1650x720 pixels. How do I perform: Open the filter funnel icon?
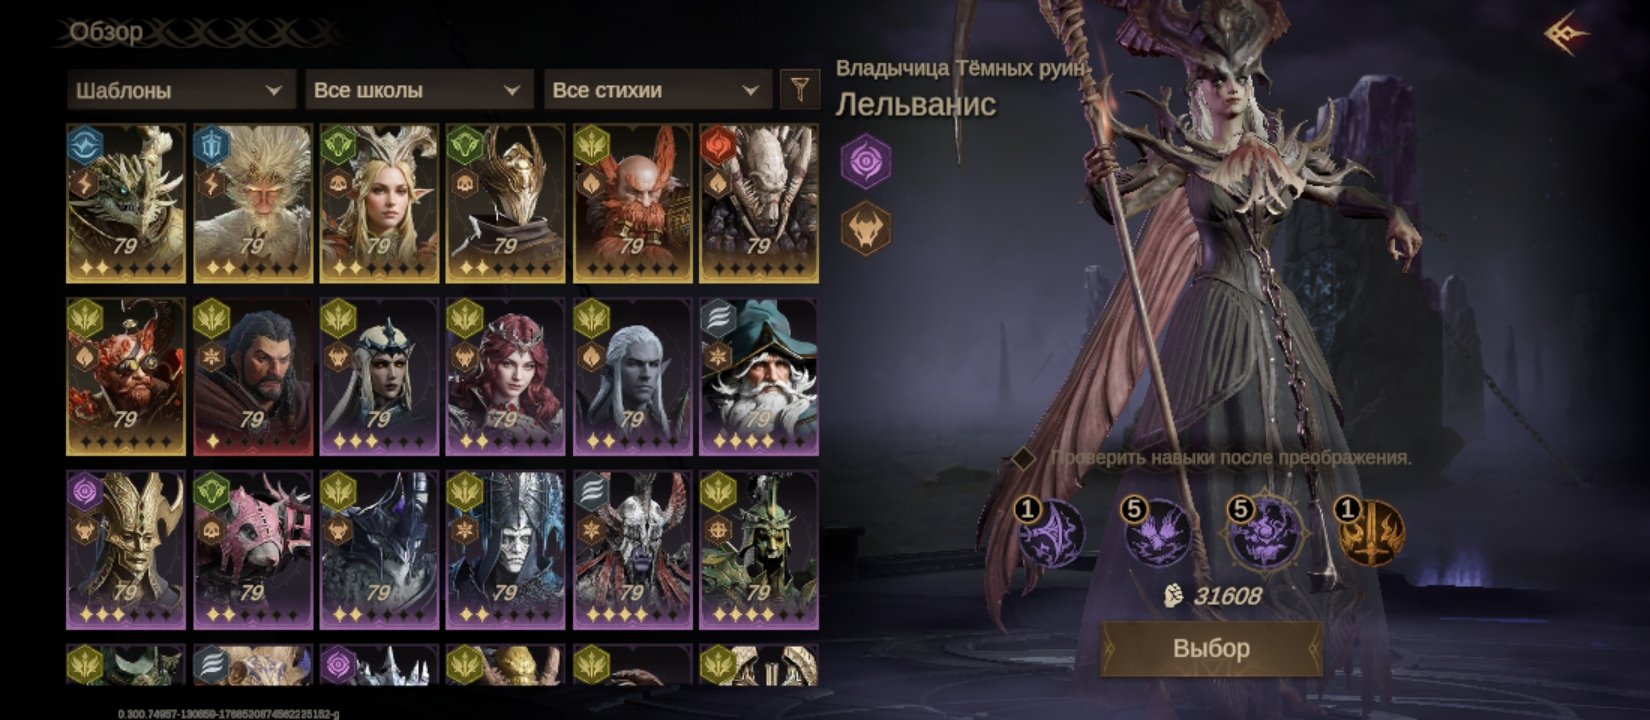799,90
